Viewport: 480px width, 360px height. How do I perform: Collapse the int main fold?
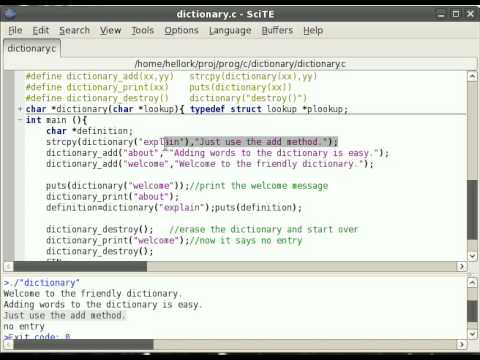[x=20, y=120]
